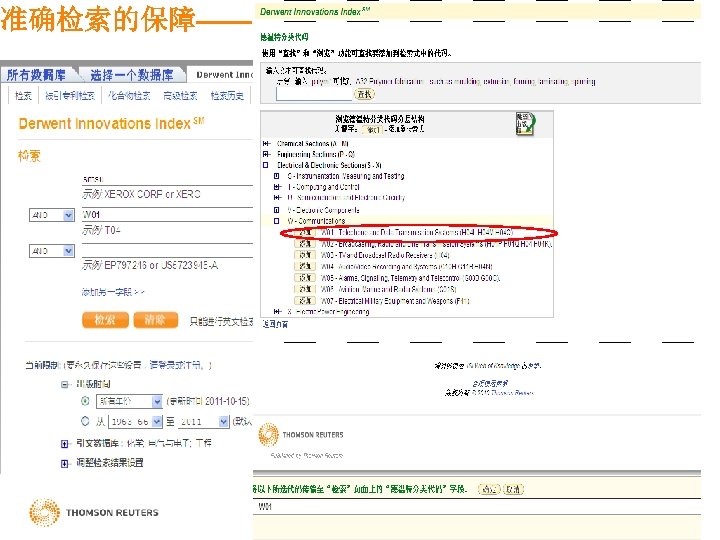Expand the T - Computing and Control node
This screenshot has height=540, width=720.
click(276, 187)
